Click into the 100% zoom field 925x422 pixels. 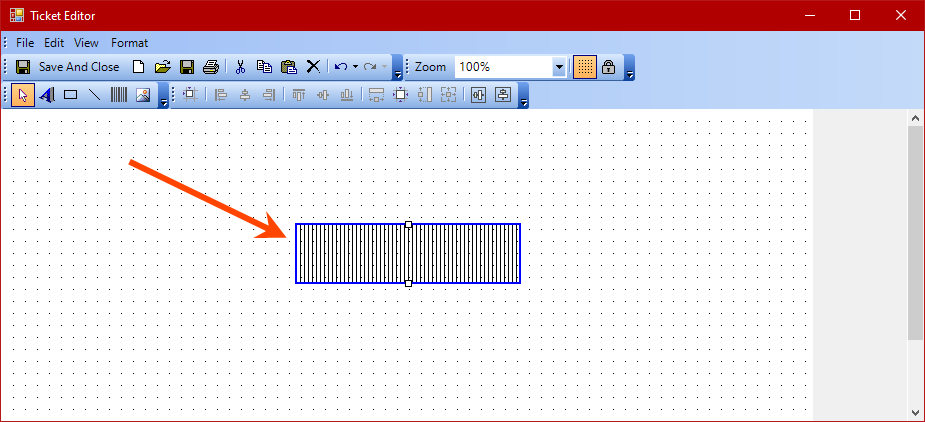coord(504,67)
